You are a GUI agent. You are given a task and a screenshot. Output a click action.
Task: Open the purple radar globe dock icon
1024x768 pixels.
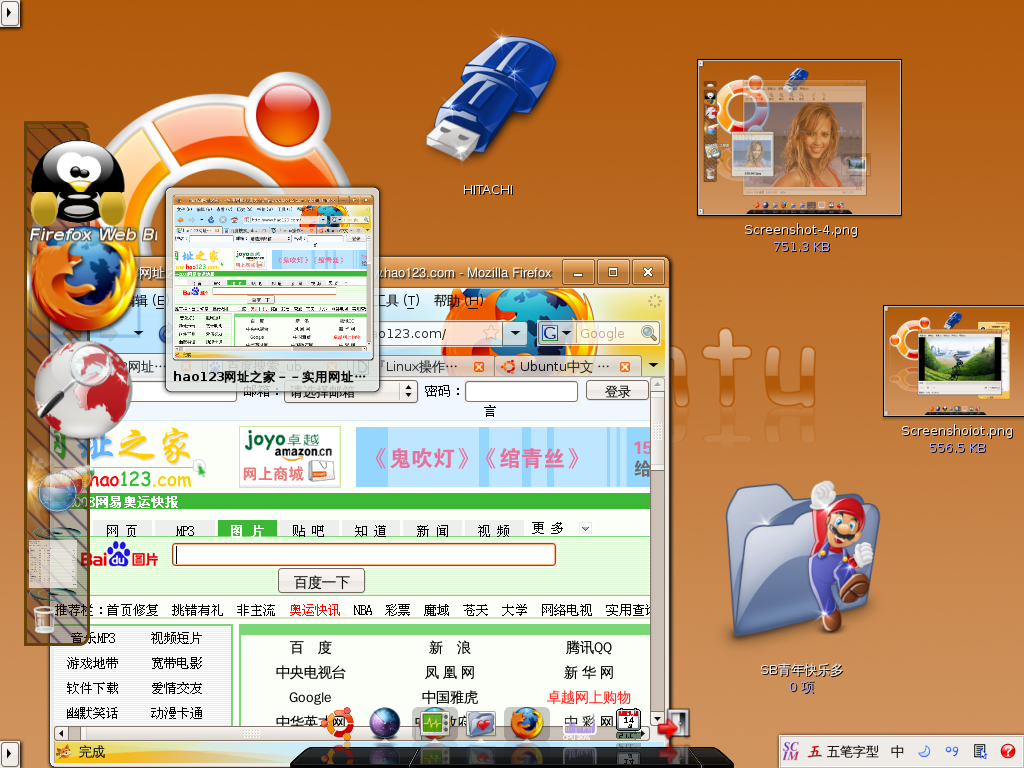[x=385, y=724]
